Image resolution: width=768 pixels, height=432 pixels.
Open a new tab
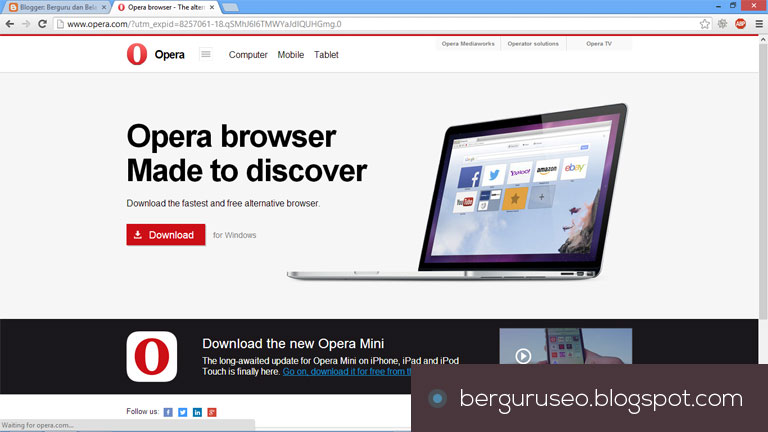230,7
